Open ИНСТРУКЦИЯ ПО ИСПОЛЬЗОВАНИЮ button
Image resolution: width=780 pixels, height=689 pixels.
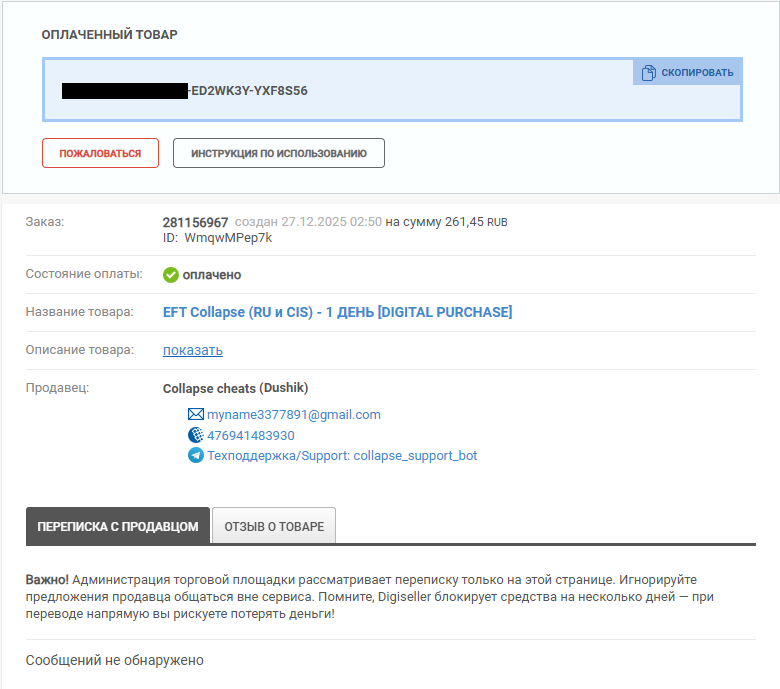pos(279,153)
